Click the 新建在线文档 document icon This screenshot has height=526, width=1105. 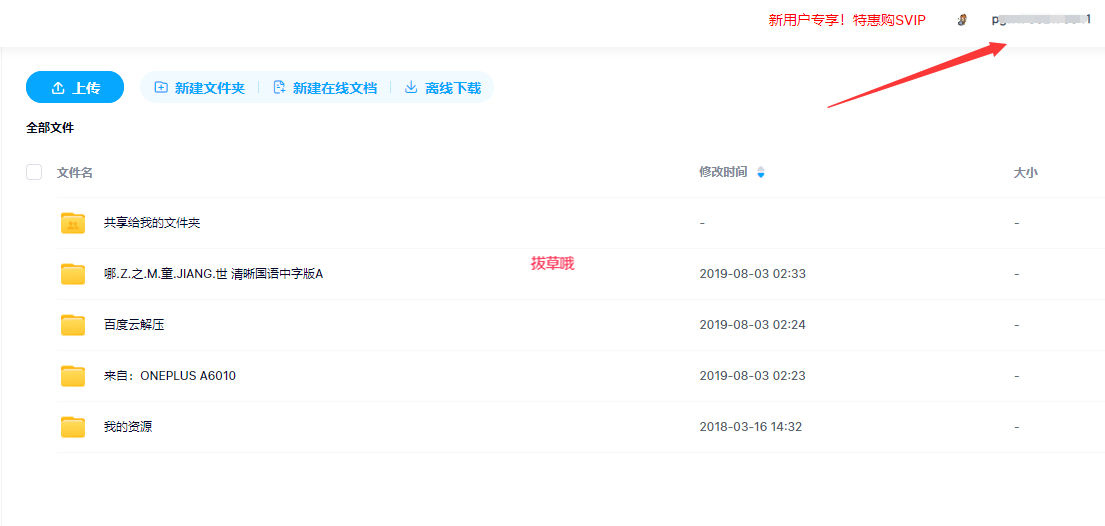tap(279, 88)
